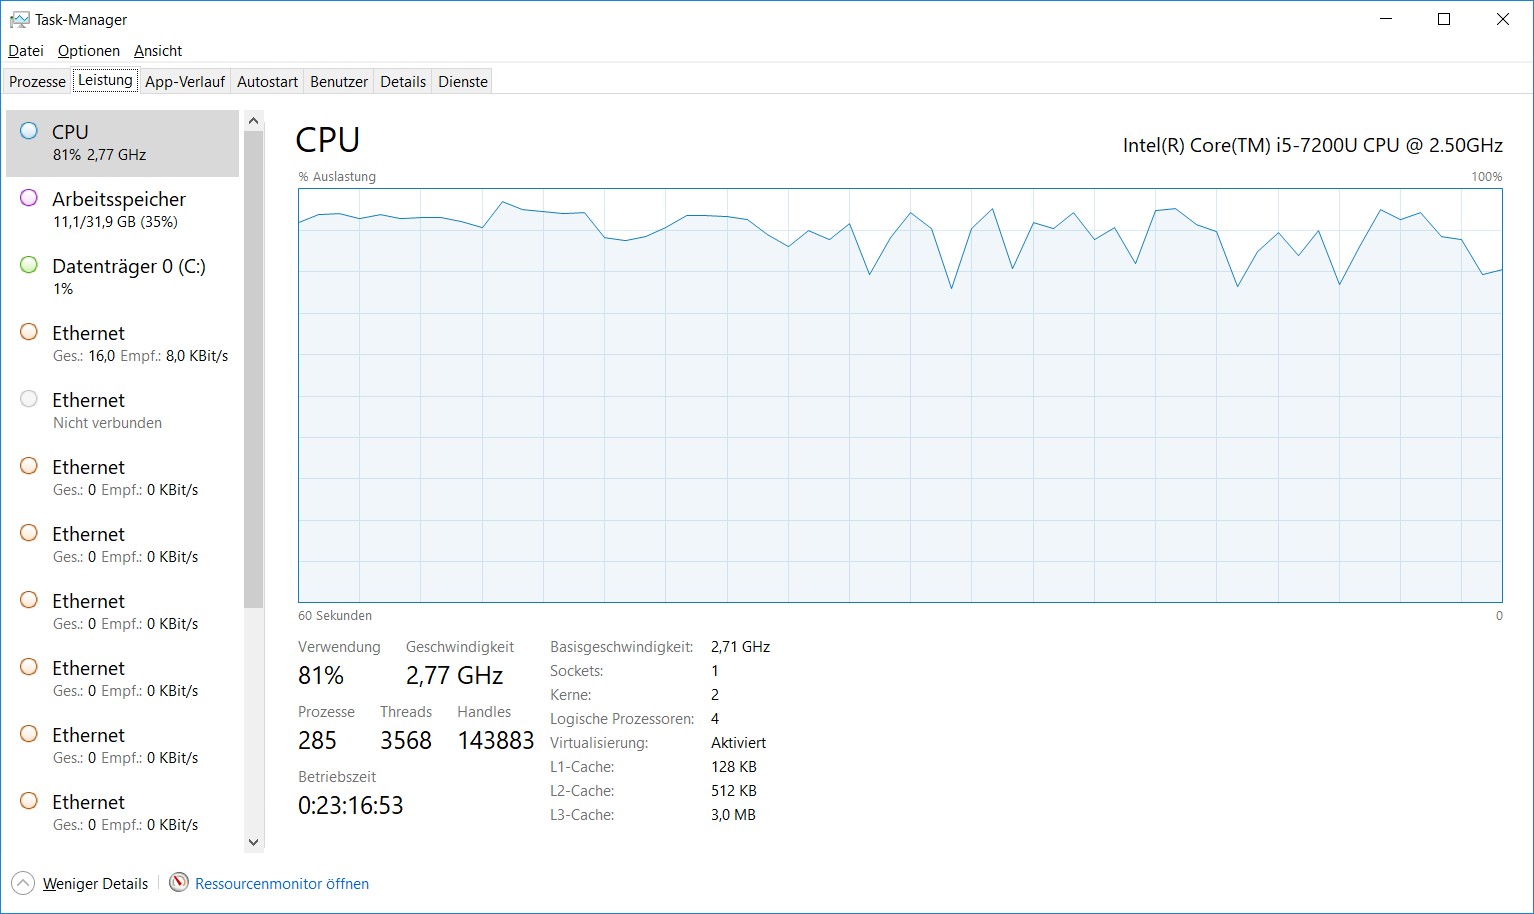Switch to the Dienste tab
The width and height of the screenshot is (1534, 914).
(x=463, y=82)
